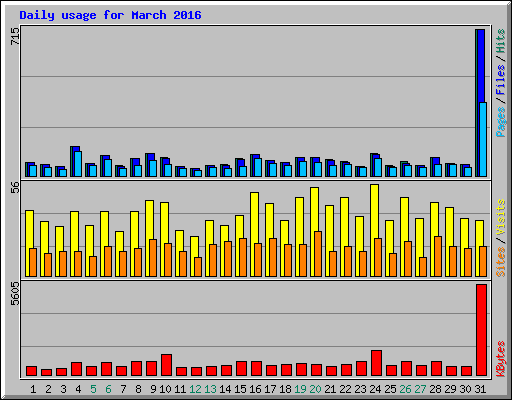
Task: Click the red KBytes bar for day 2
Action: 46,372
